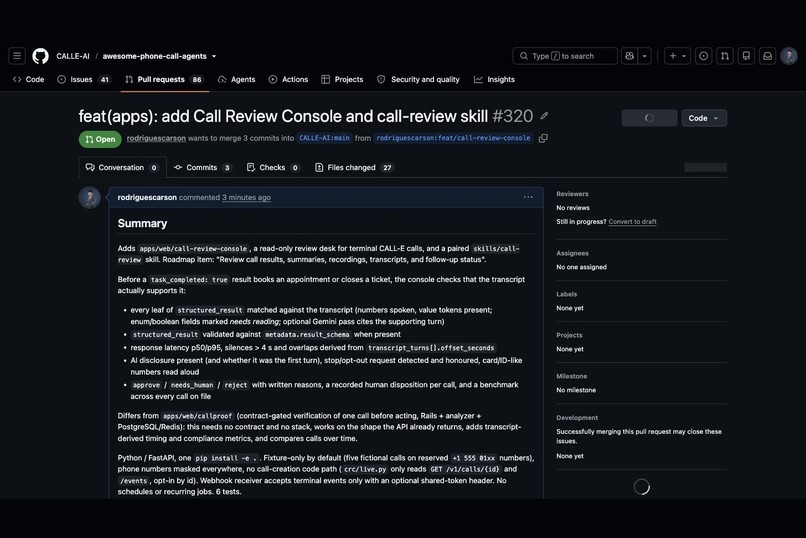The image size is (806, 538).
Task: Open the repositories shortcut icon in the header
Action: (746, 56)
